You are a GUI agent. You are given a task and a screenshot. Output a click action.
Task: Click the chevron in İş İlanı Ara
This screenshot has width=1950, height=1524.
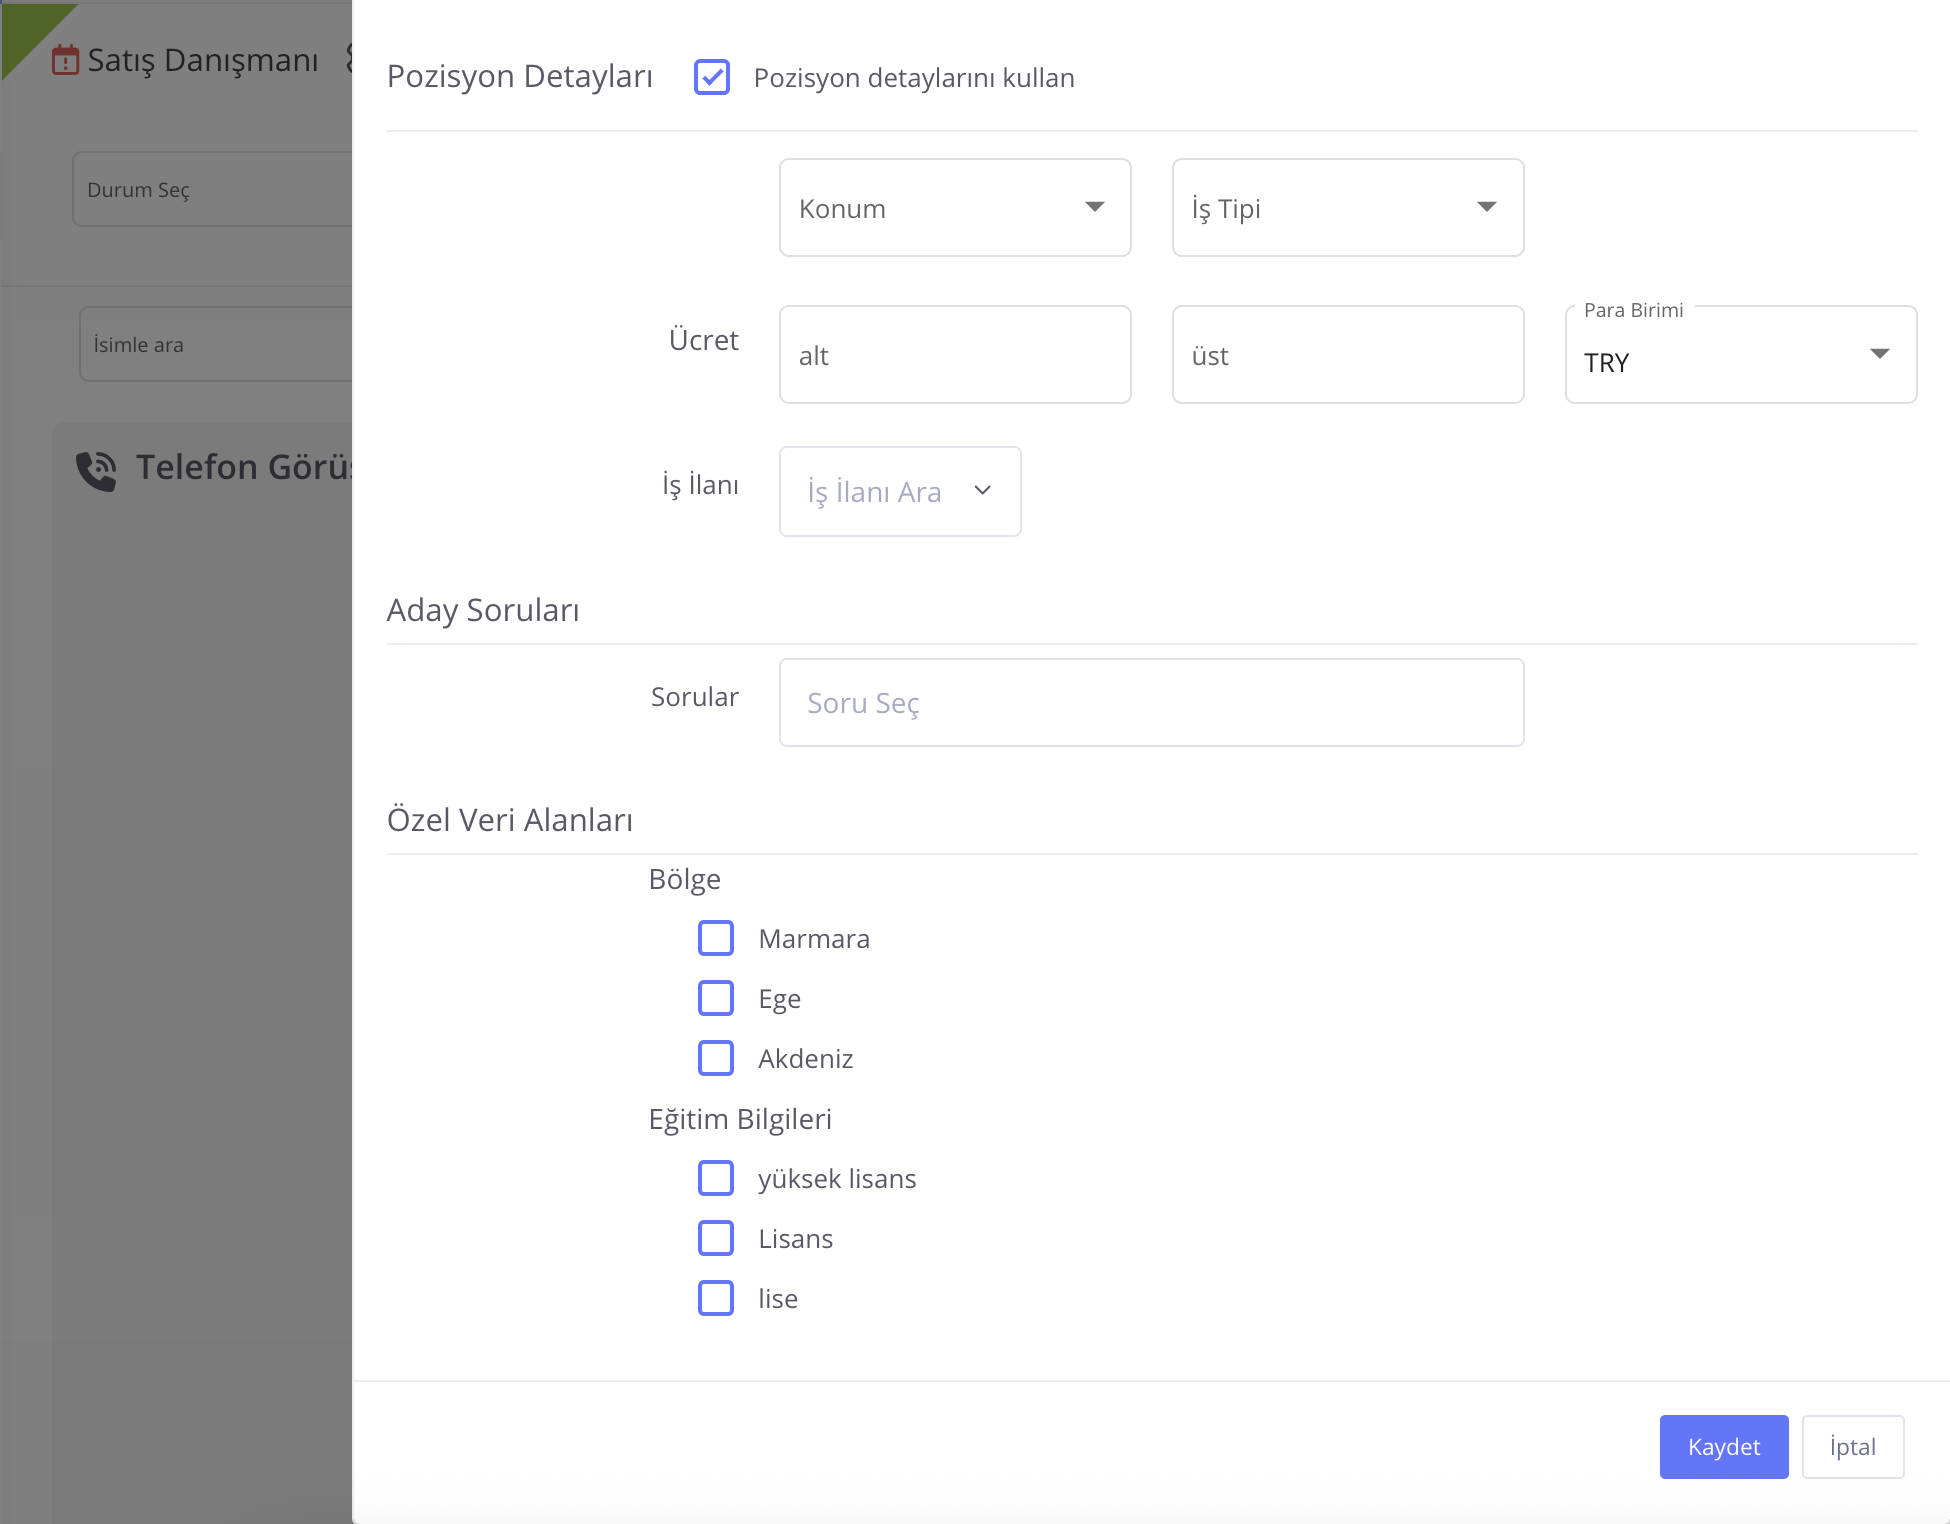pyautogui.click(x=982, y=491)
